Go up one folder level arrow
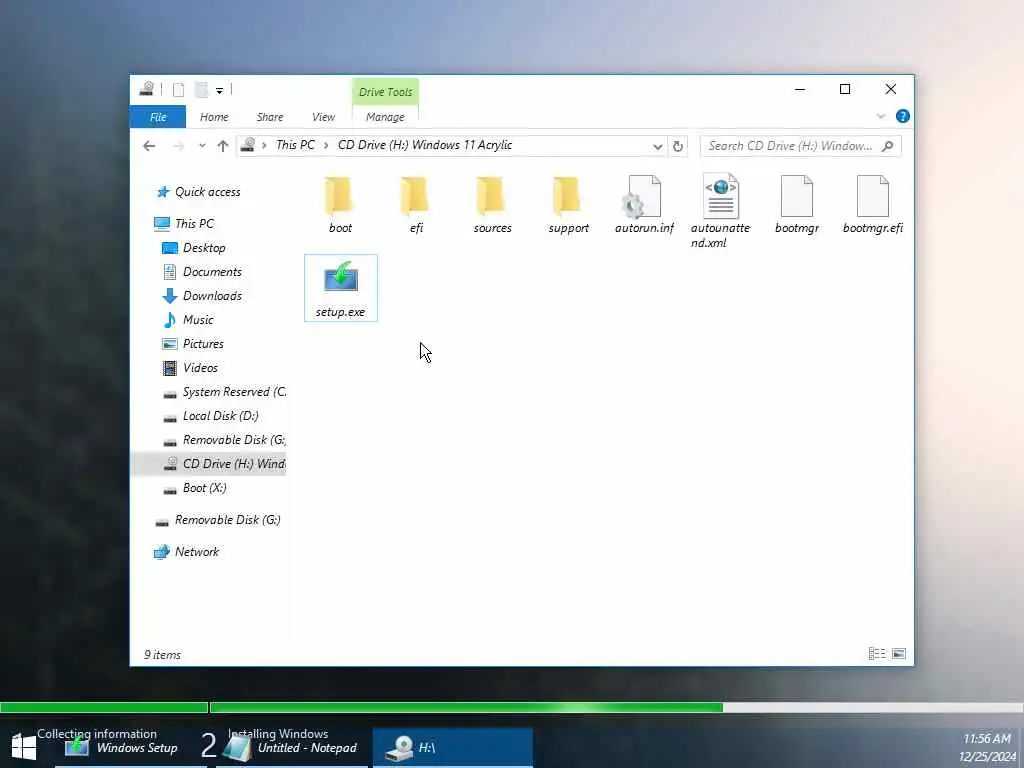The width and height of the screenshot is (1024, 768). tap(223, 146)
